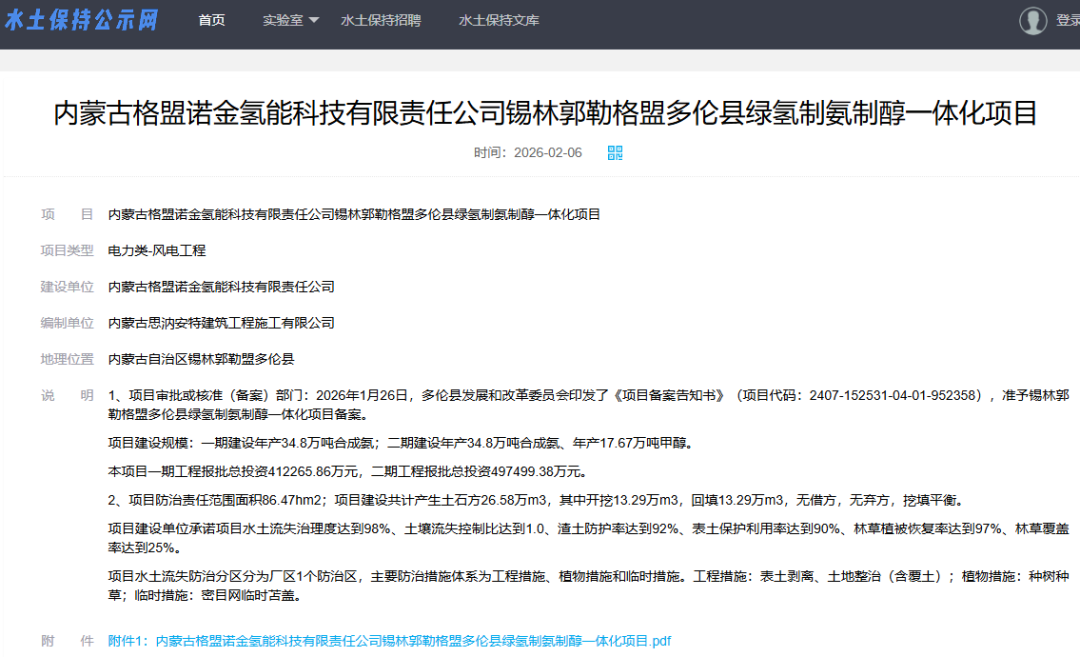Click the user avatar icon
Viewport: 1080px width, 657px height.
click(x=1033, y=20)
